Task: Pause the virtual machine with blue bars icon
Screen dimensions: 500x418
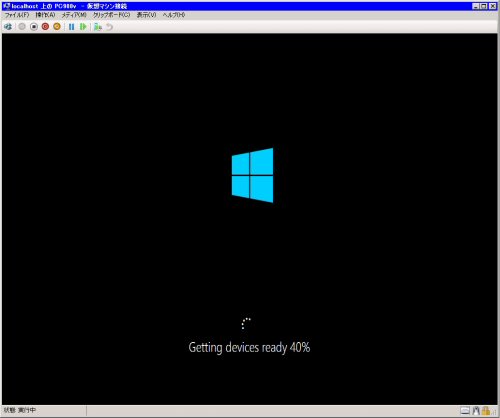Action: 71,27
